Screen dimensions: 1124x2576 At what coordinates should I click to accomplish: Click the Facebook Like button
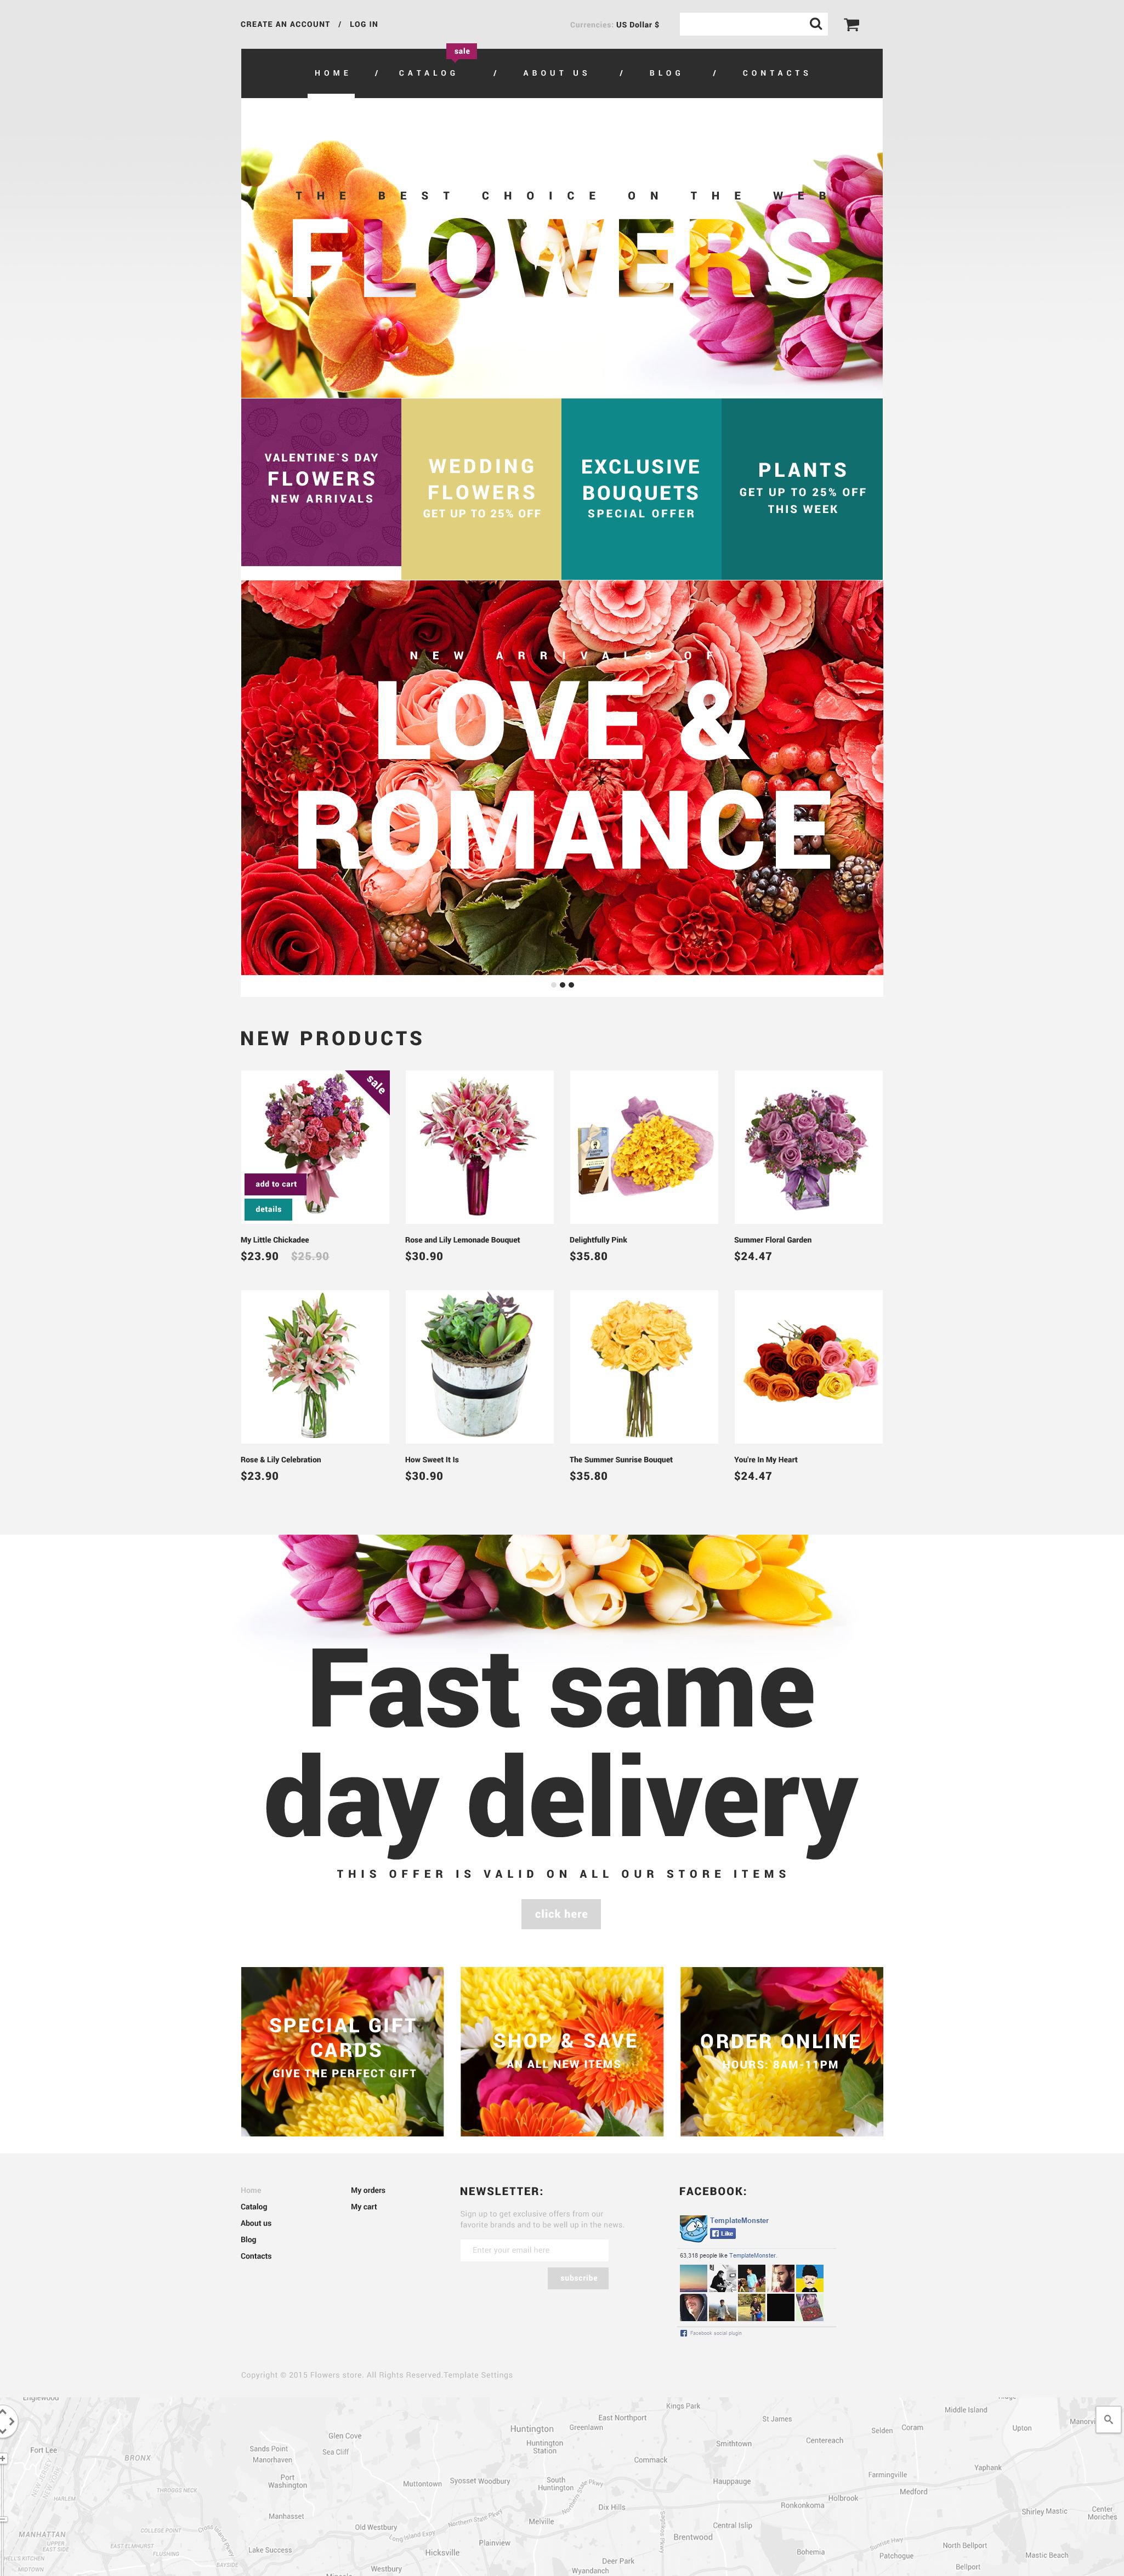click(723, 2233)
